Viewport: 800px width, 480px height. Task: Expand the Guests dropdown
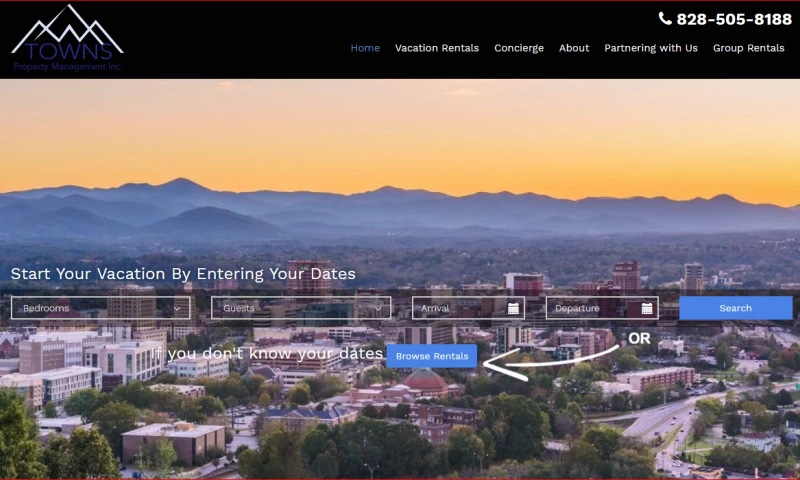[x=301, y=308]
